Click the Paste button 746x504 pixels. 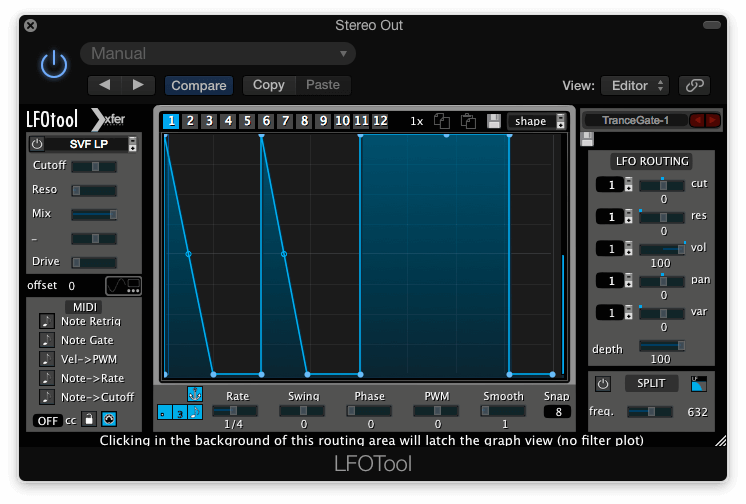coord(323,85)
